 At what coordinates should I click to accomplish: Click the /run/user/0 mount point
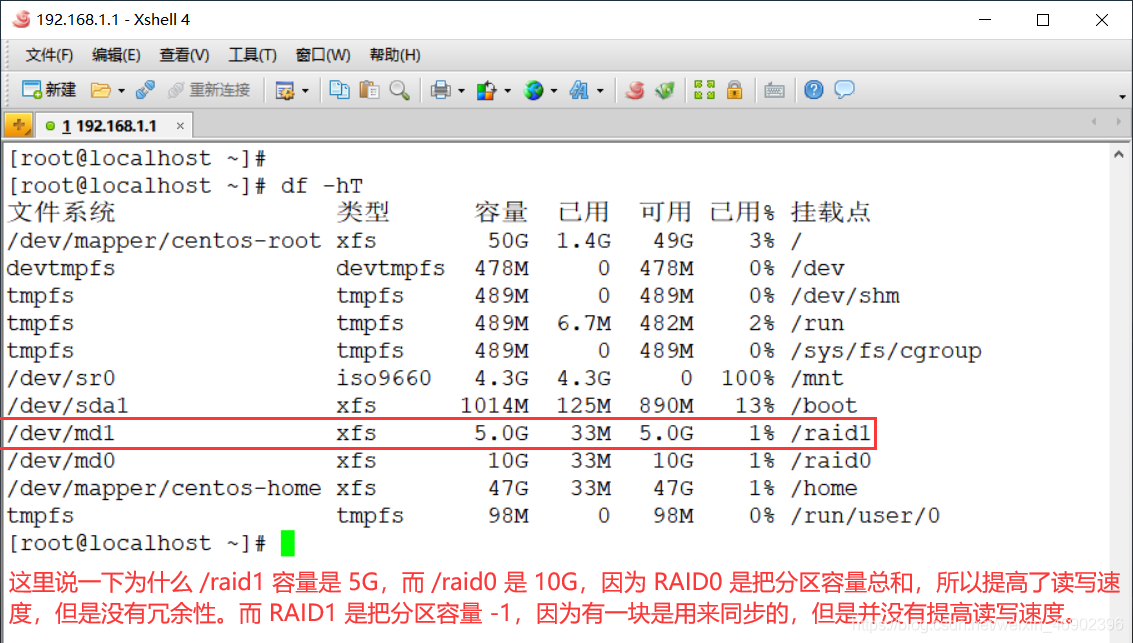(866, 516)
